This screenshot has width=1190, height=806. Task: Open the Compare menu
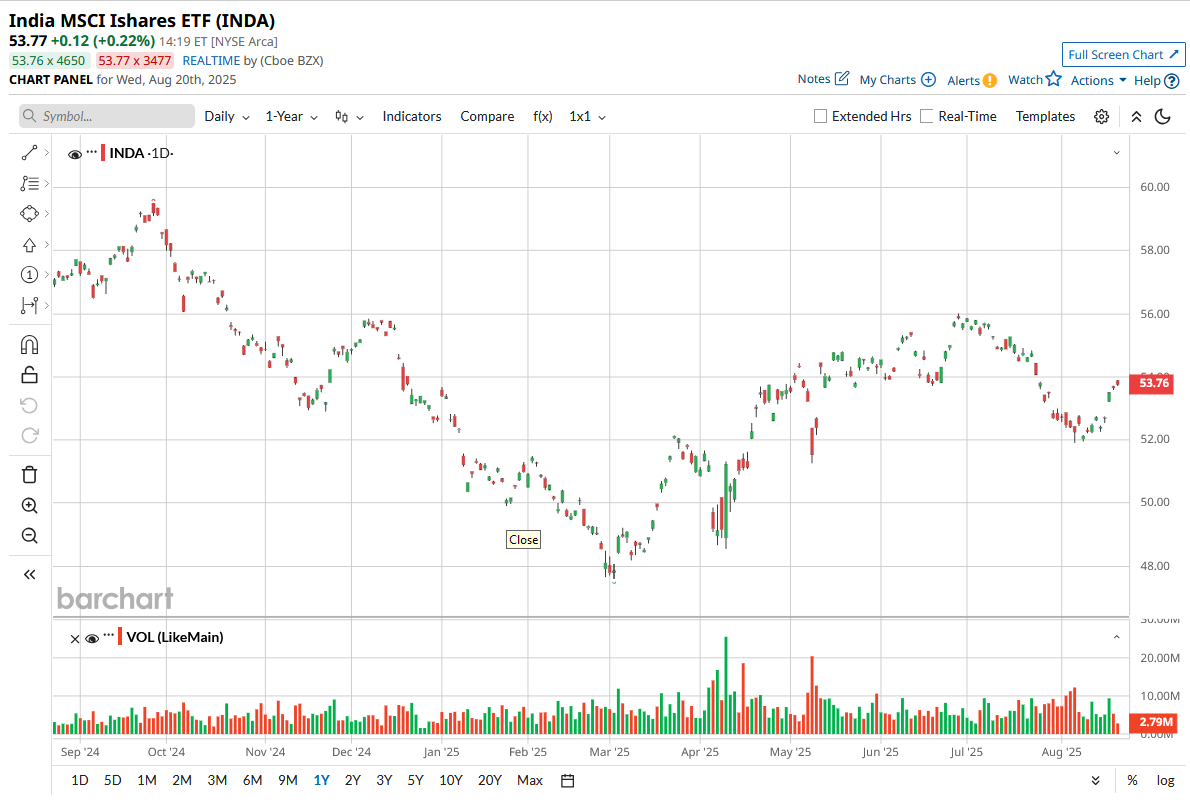487,117
